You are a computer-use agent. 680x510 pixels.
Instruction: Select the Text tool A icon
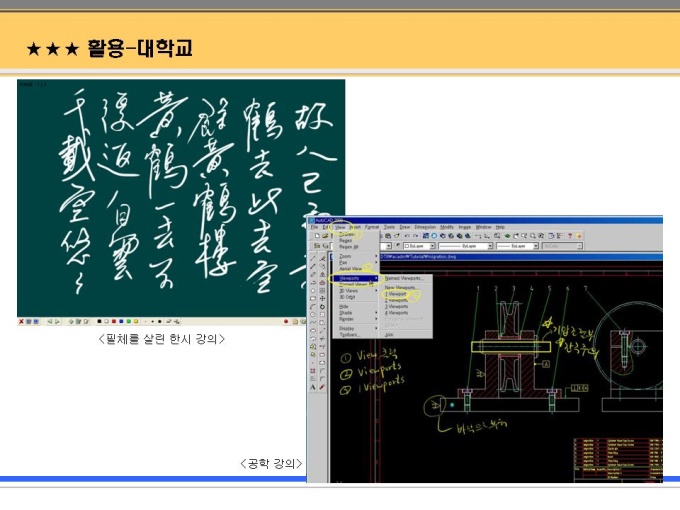[313, 387]
